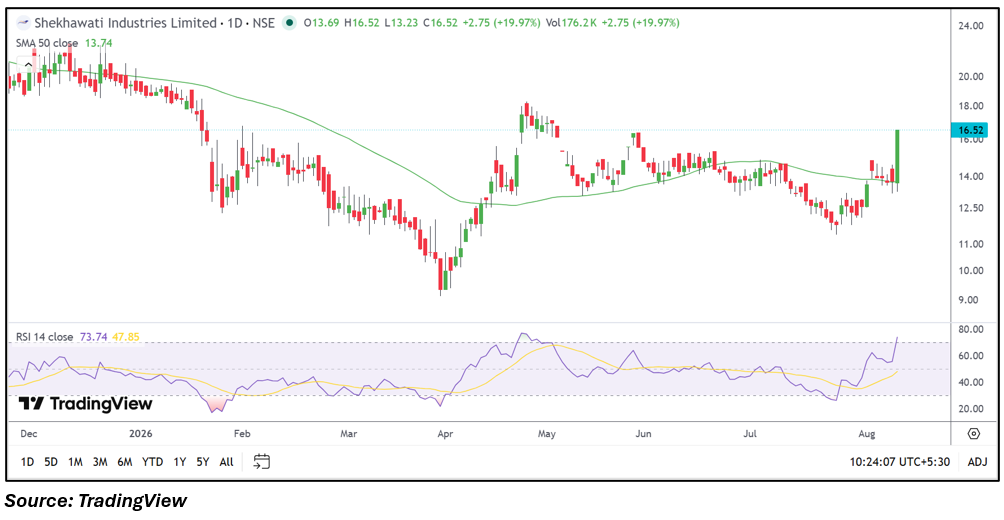Select the 1M time range
Screen dimensions: 1004x520
coord(76,462)
